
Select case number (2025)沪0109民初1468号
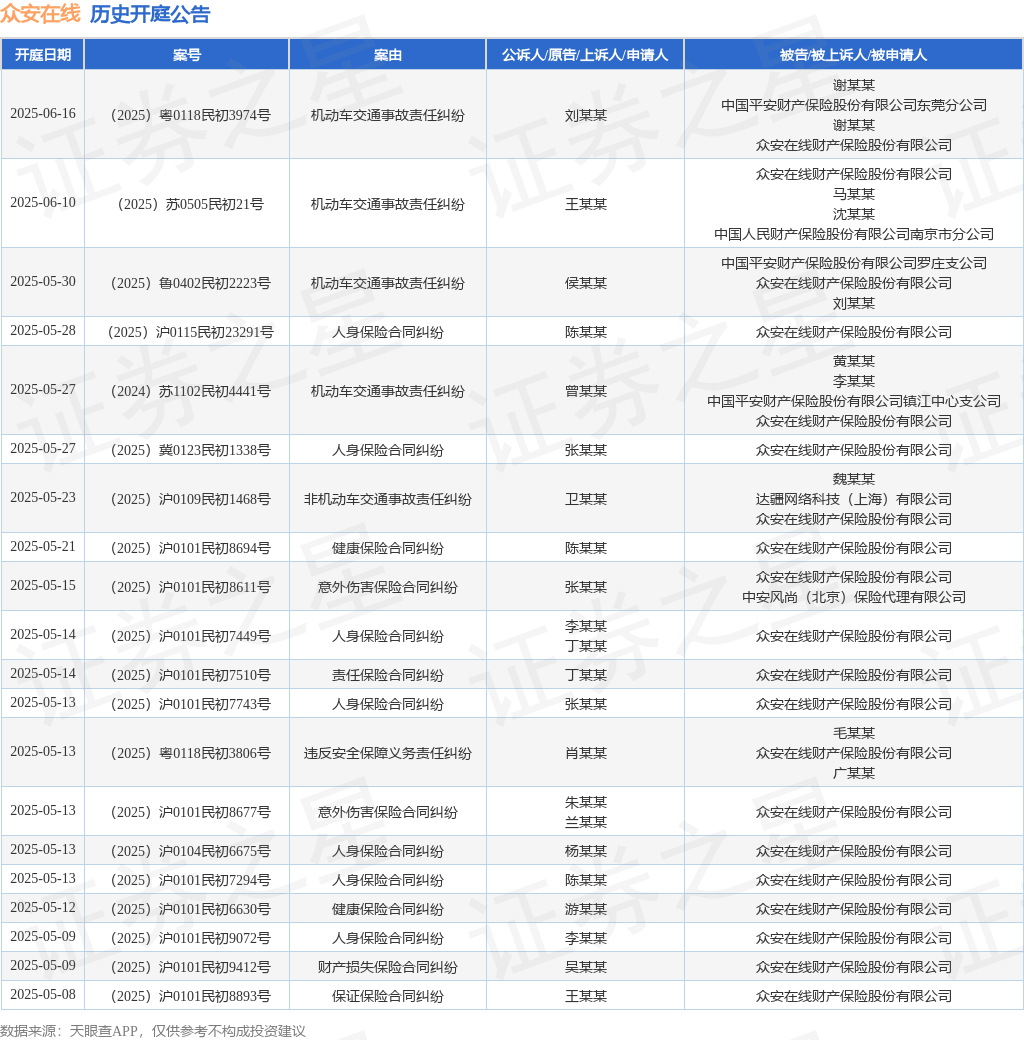tap(190, 499)
